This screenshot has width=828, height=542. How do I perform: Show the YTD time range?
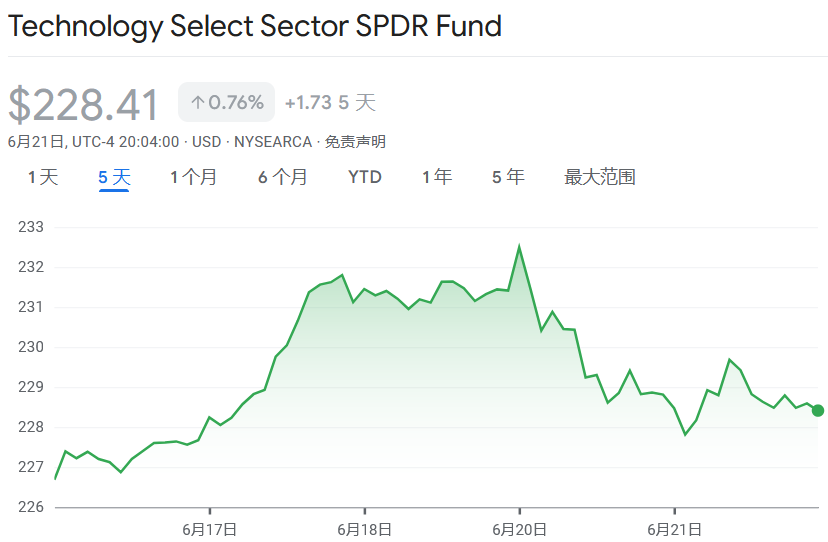coord(365,177)
